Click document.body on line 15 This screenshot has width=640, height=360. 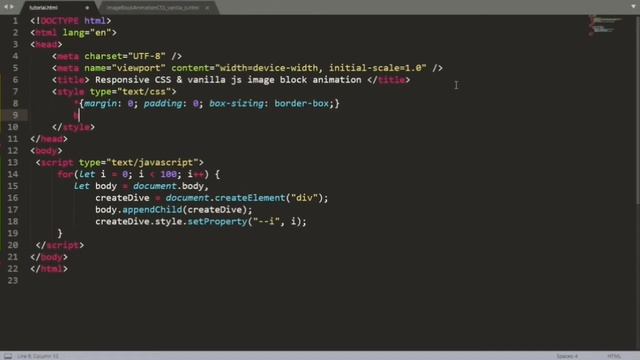168,186
